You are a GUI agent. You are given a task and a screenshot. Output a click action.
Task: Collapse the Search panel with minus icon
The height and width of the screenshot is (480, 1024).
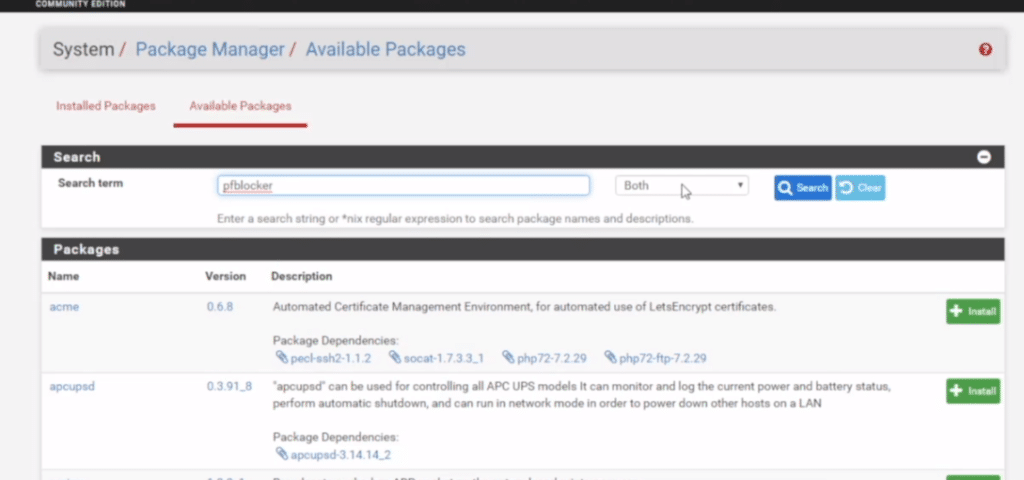[984, 157]
